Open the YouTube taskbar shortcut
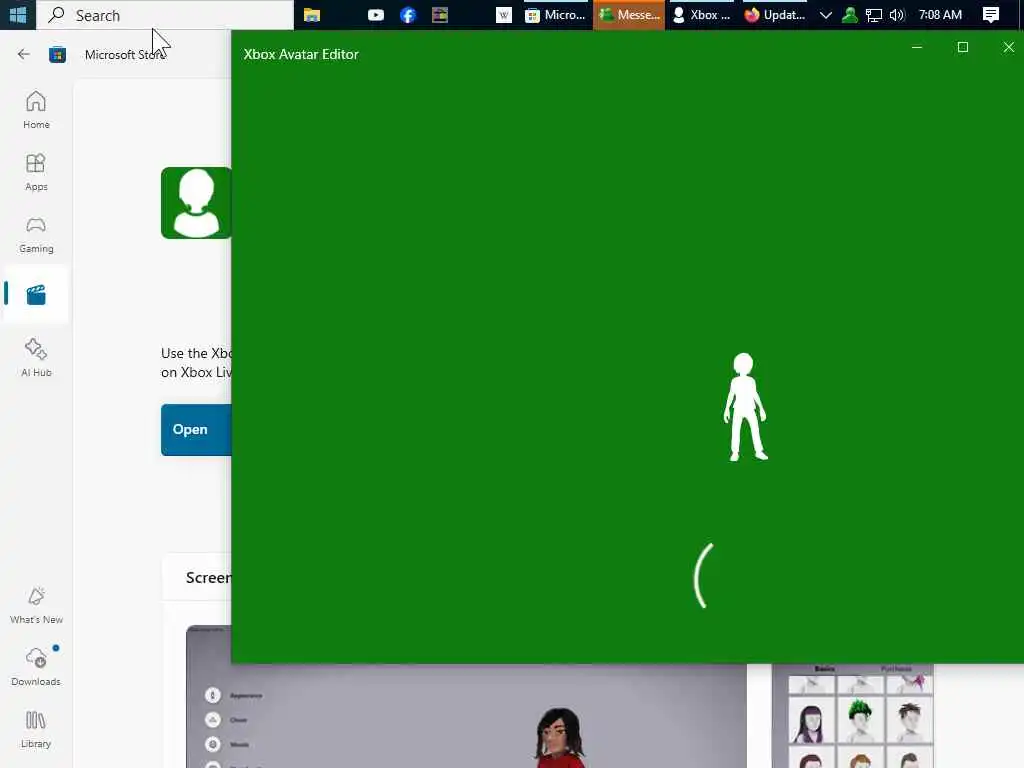 point(376,14)
